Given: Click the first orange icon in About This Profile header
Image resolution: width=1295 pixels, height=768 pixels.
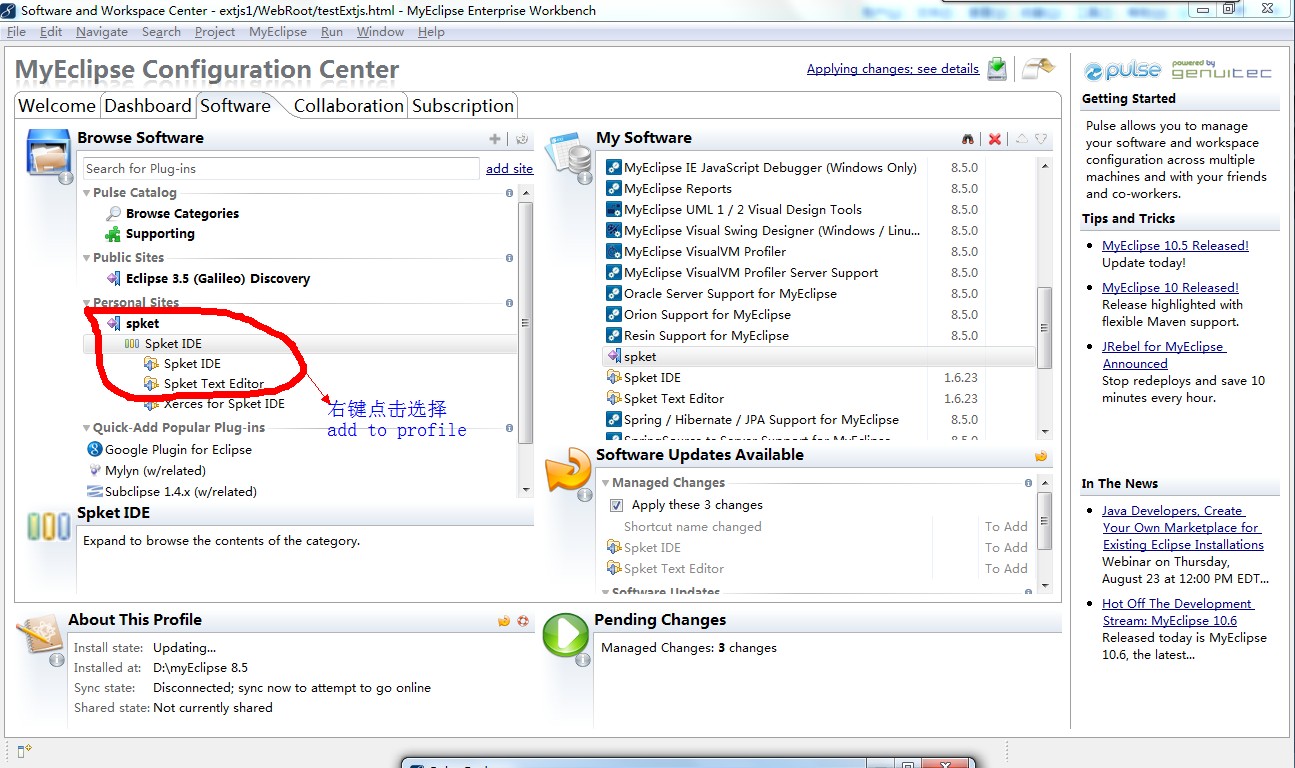Looking at the screenshot, I should (x=504, y=621).
